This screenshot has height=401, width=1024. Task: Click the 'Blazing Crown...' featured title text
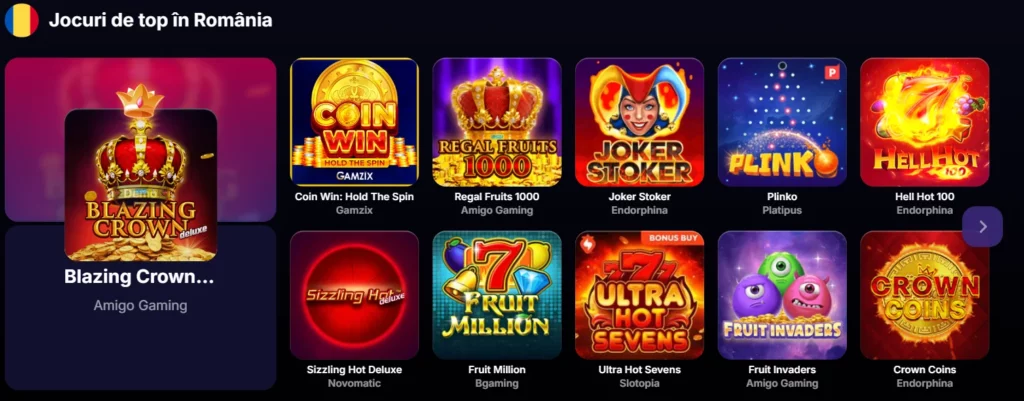[139, 277]
